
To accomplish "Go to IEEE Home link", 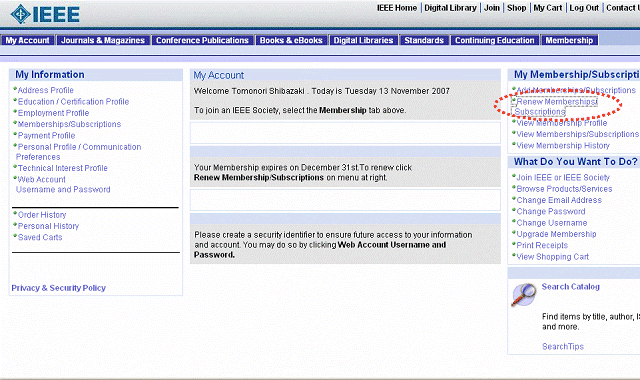I will [397, 8].
